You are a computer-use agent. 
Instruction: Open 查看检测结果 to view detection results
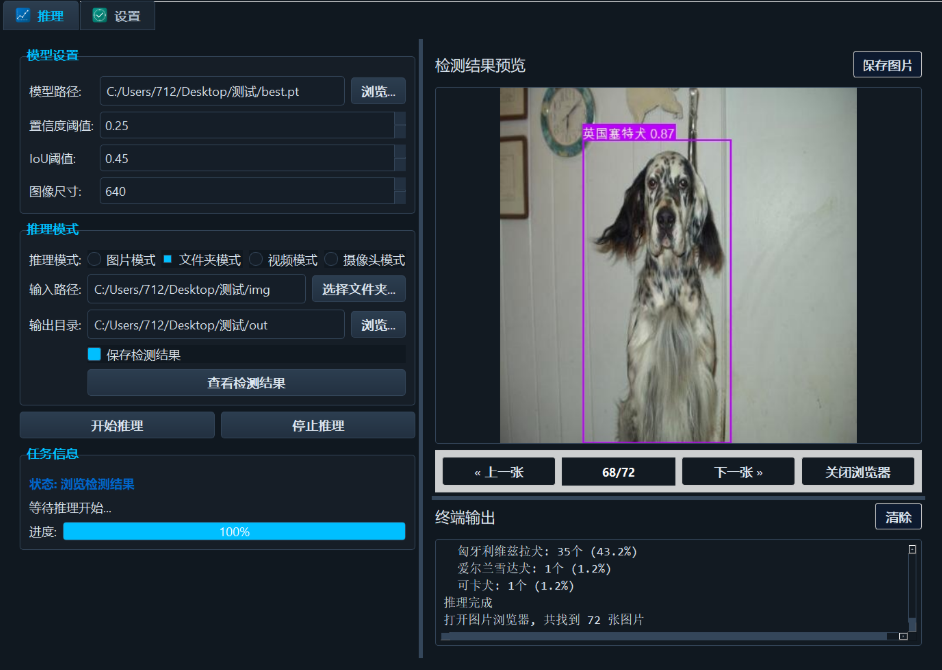246,382
